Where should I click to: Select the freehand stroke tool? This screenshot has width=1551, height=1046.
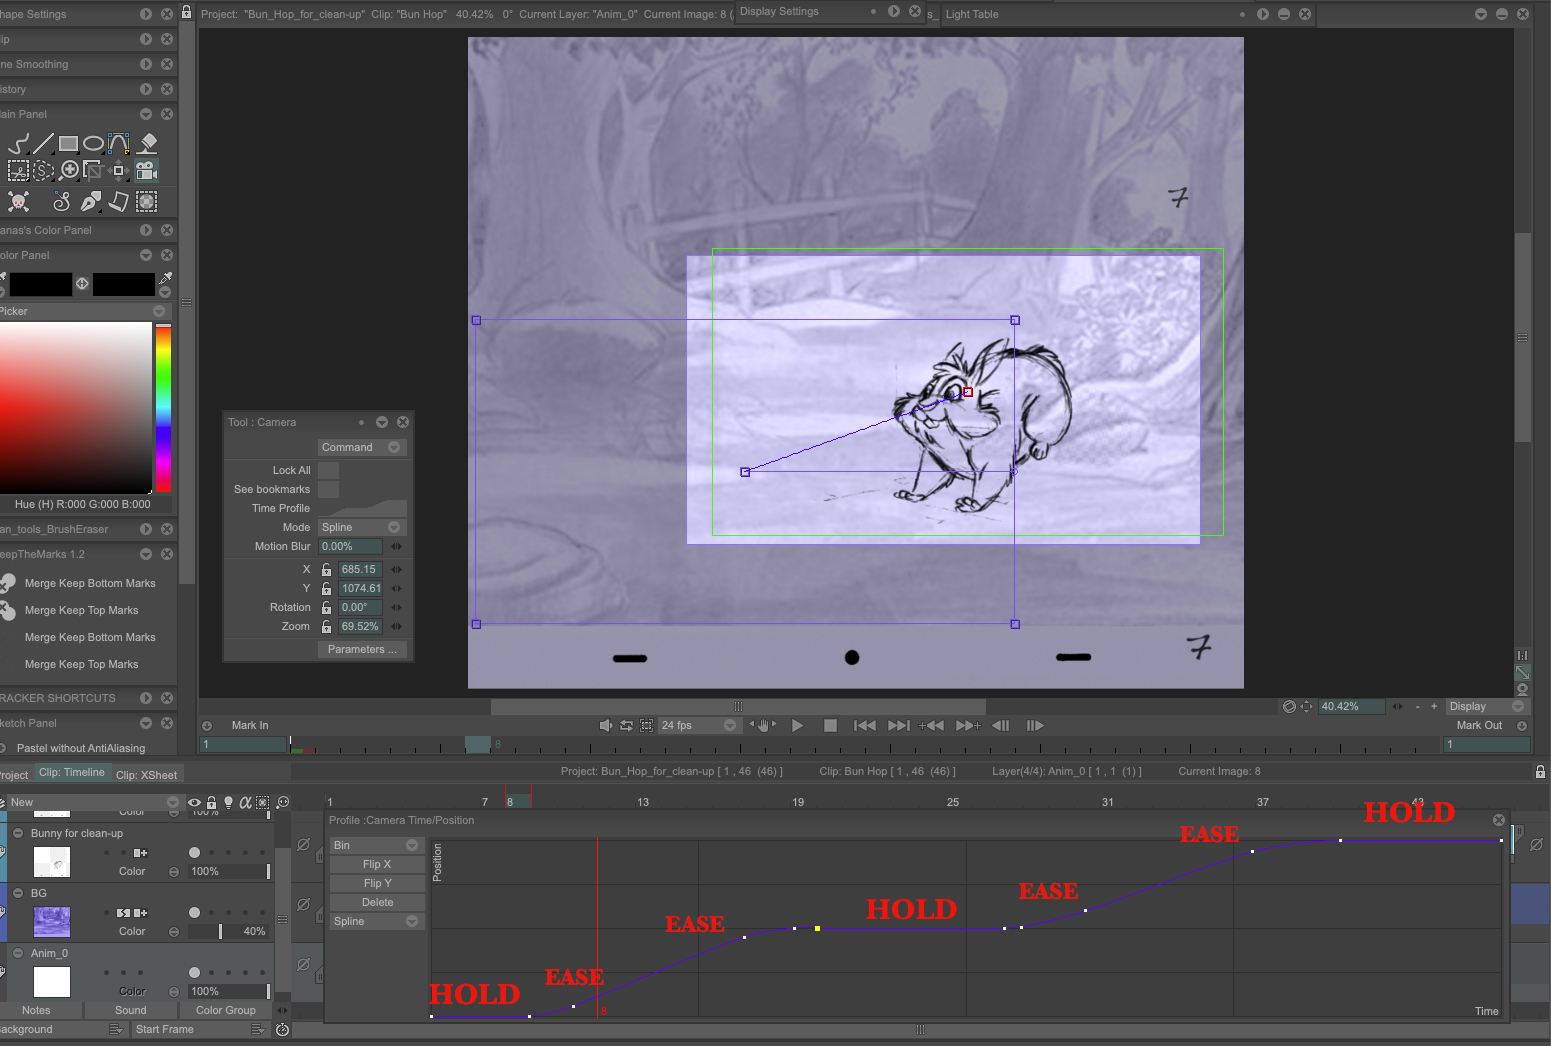pyautogui.click(x=18, y=144)
